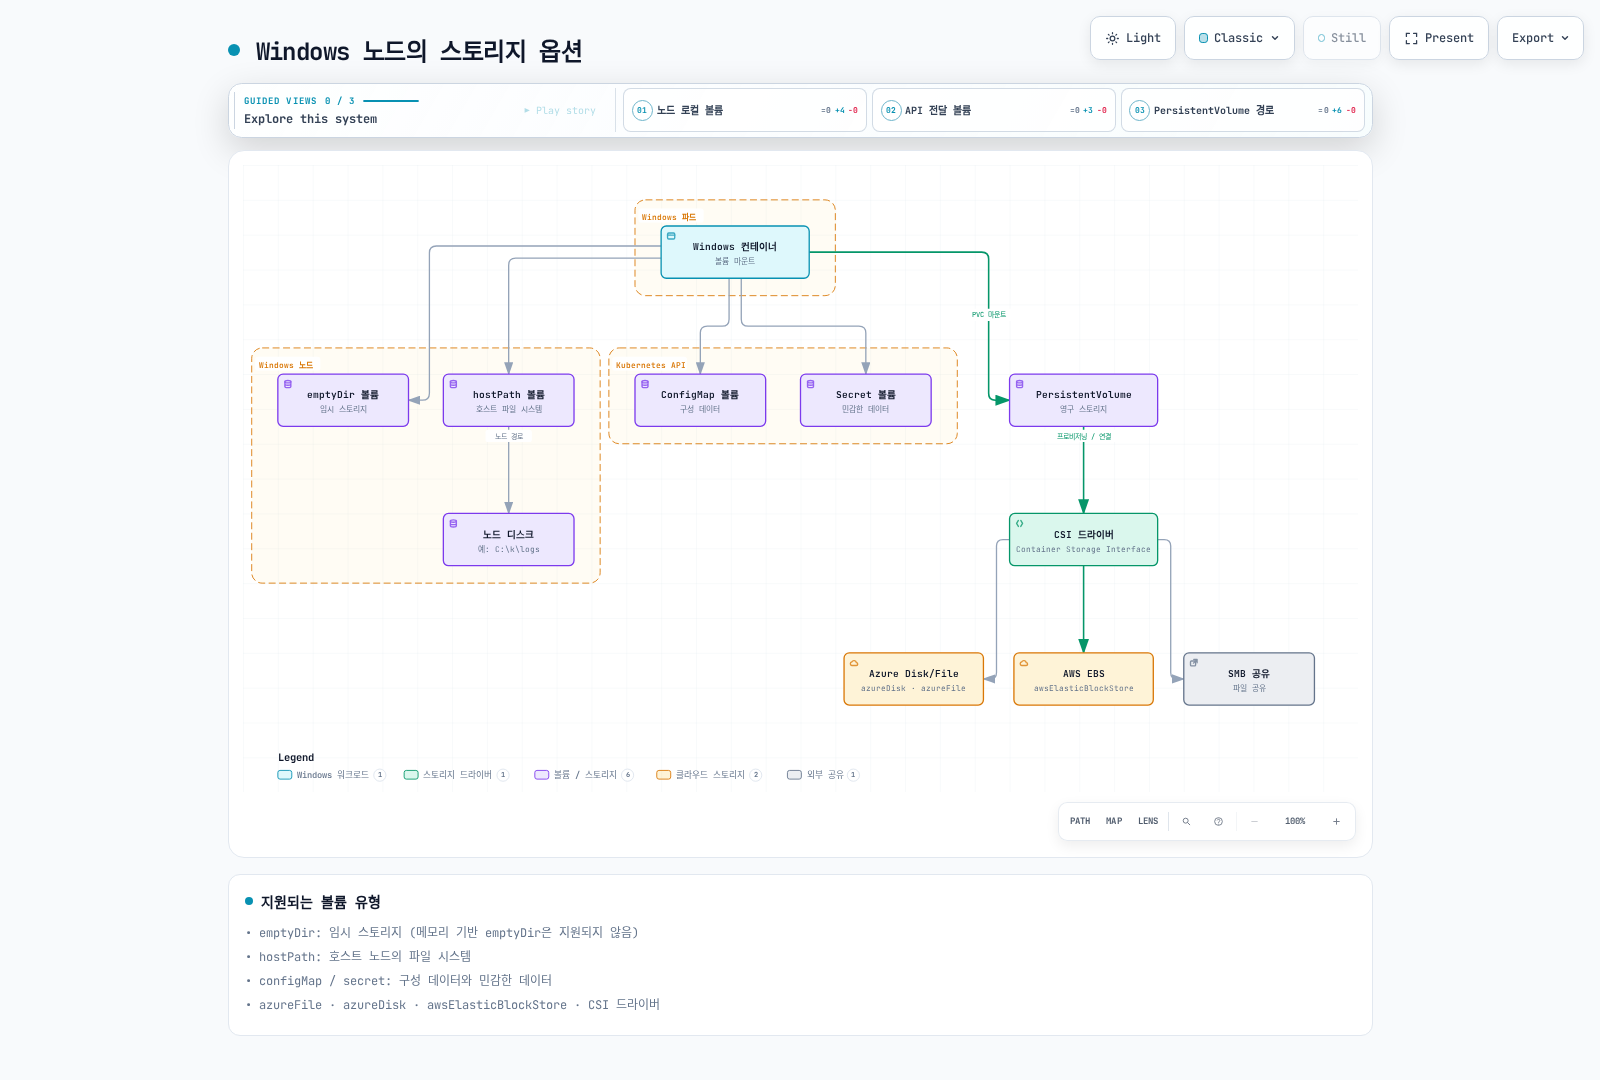Click the Legend heading

[296, 757]
